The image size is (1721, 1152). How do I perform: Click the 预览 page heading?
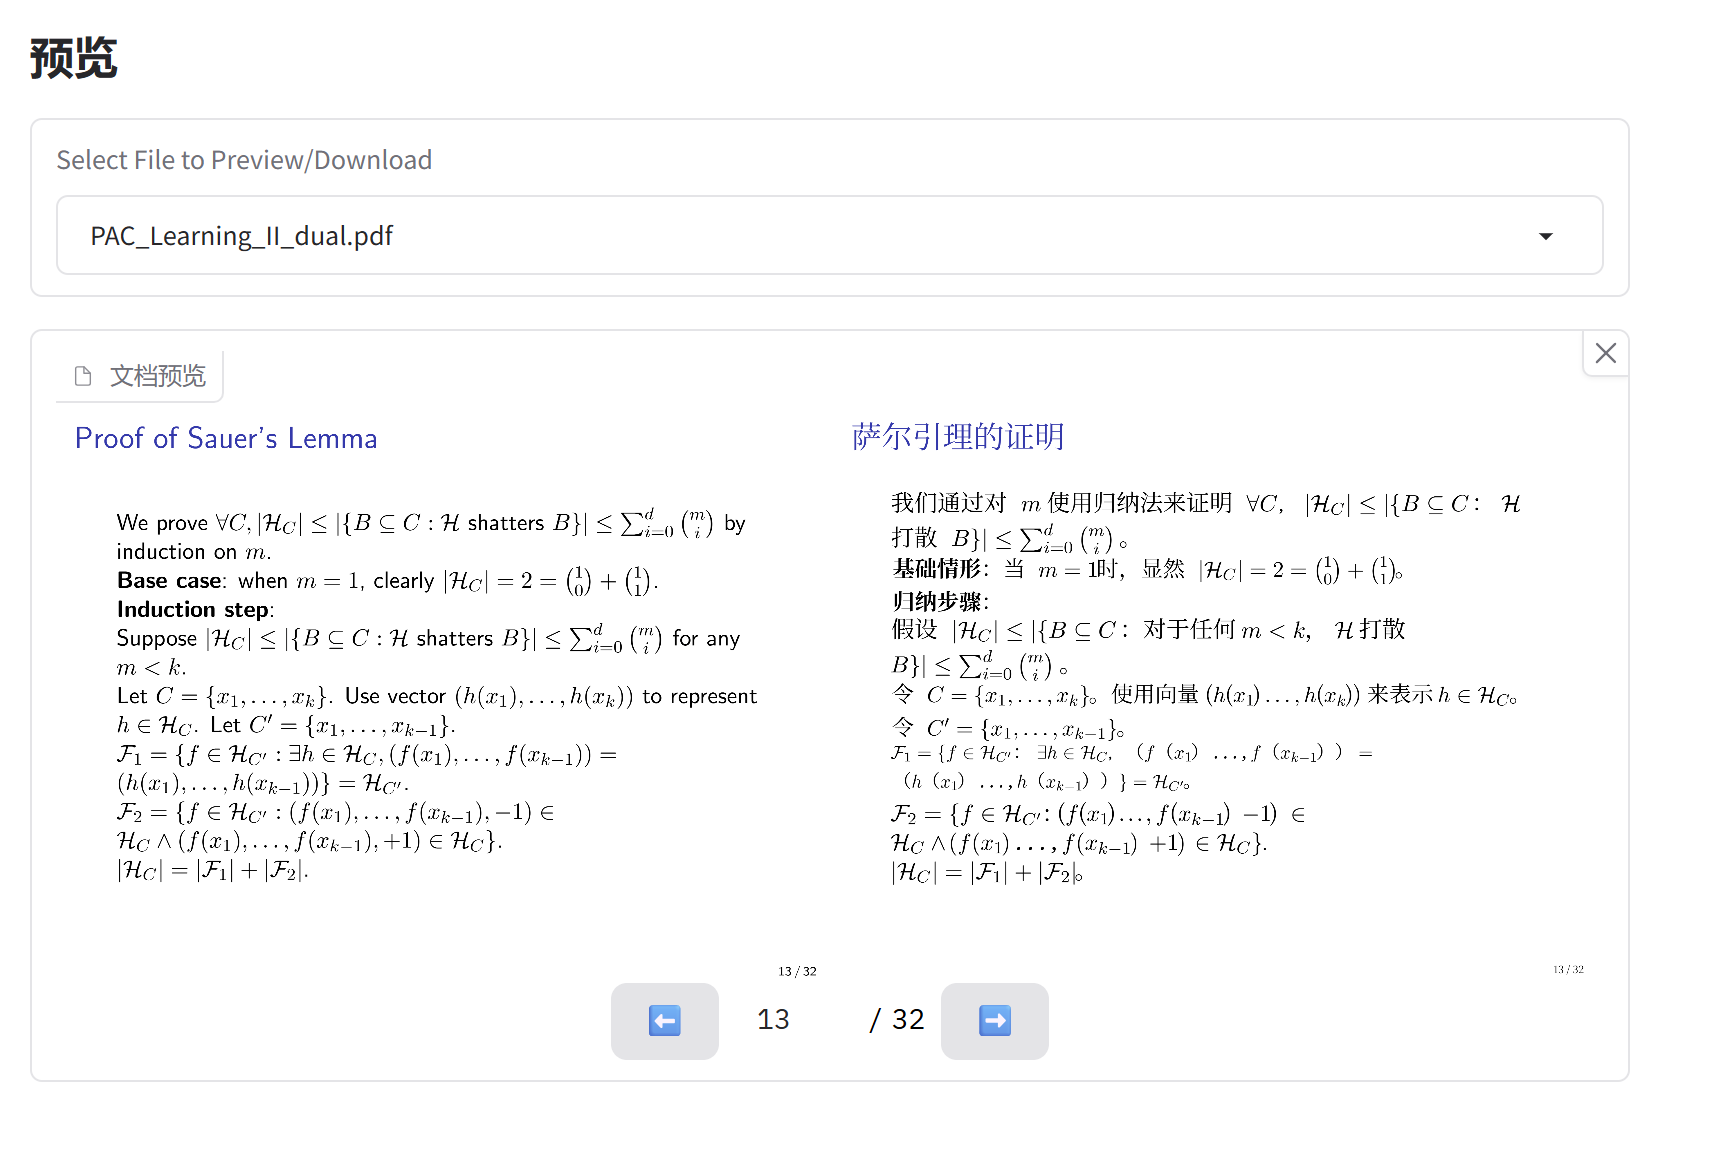(73, 58)
